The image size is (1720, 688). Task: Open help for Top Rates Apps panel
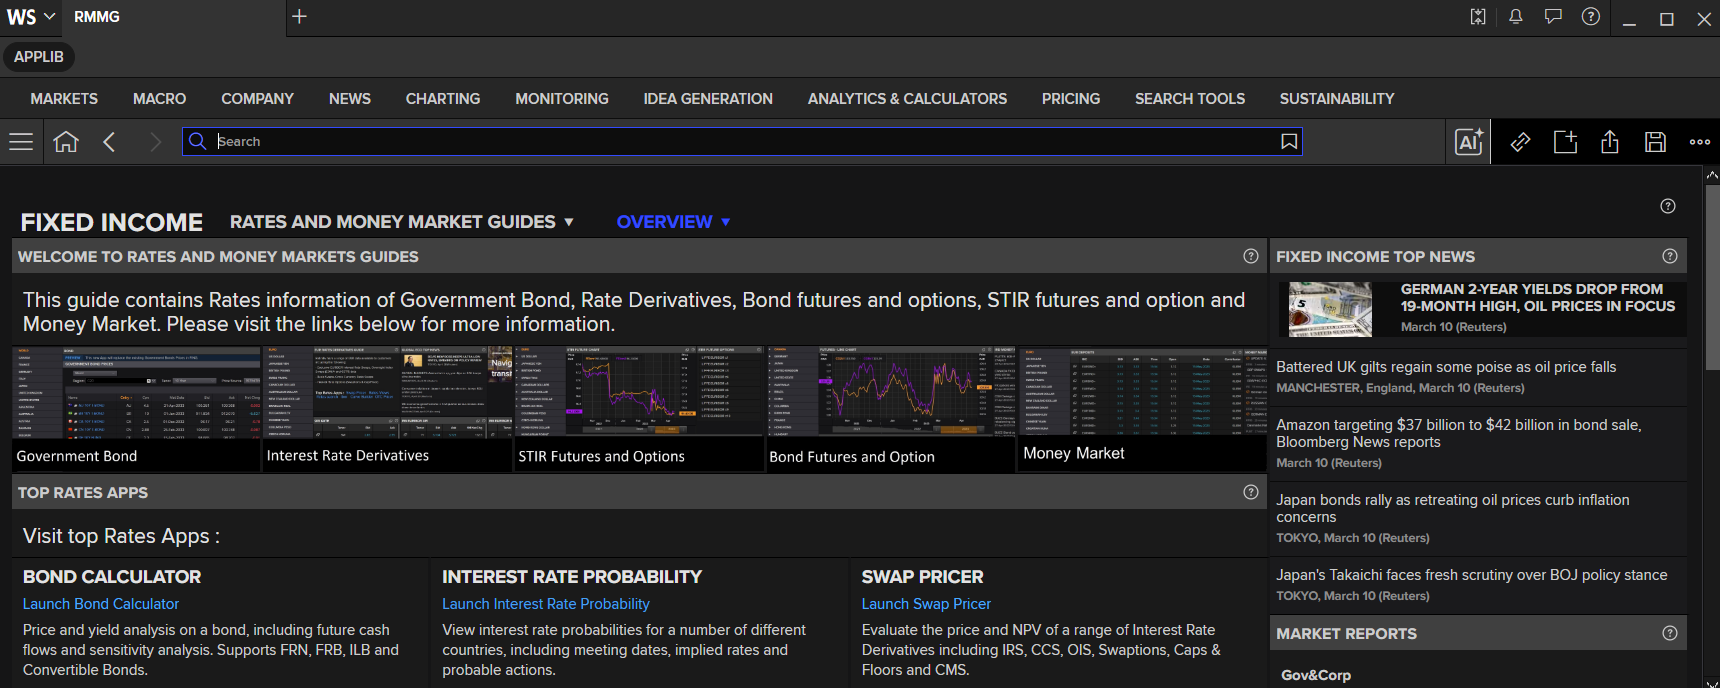(x=1251, y=492)
